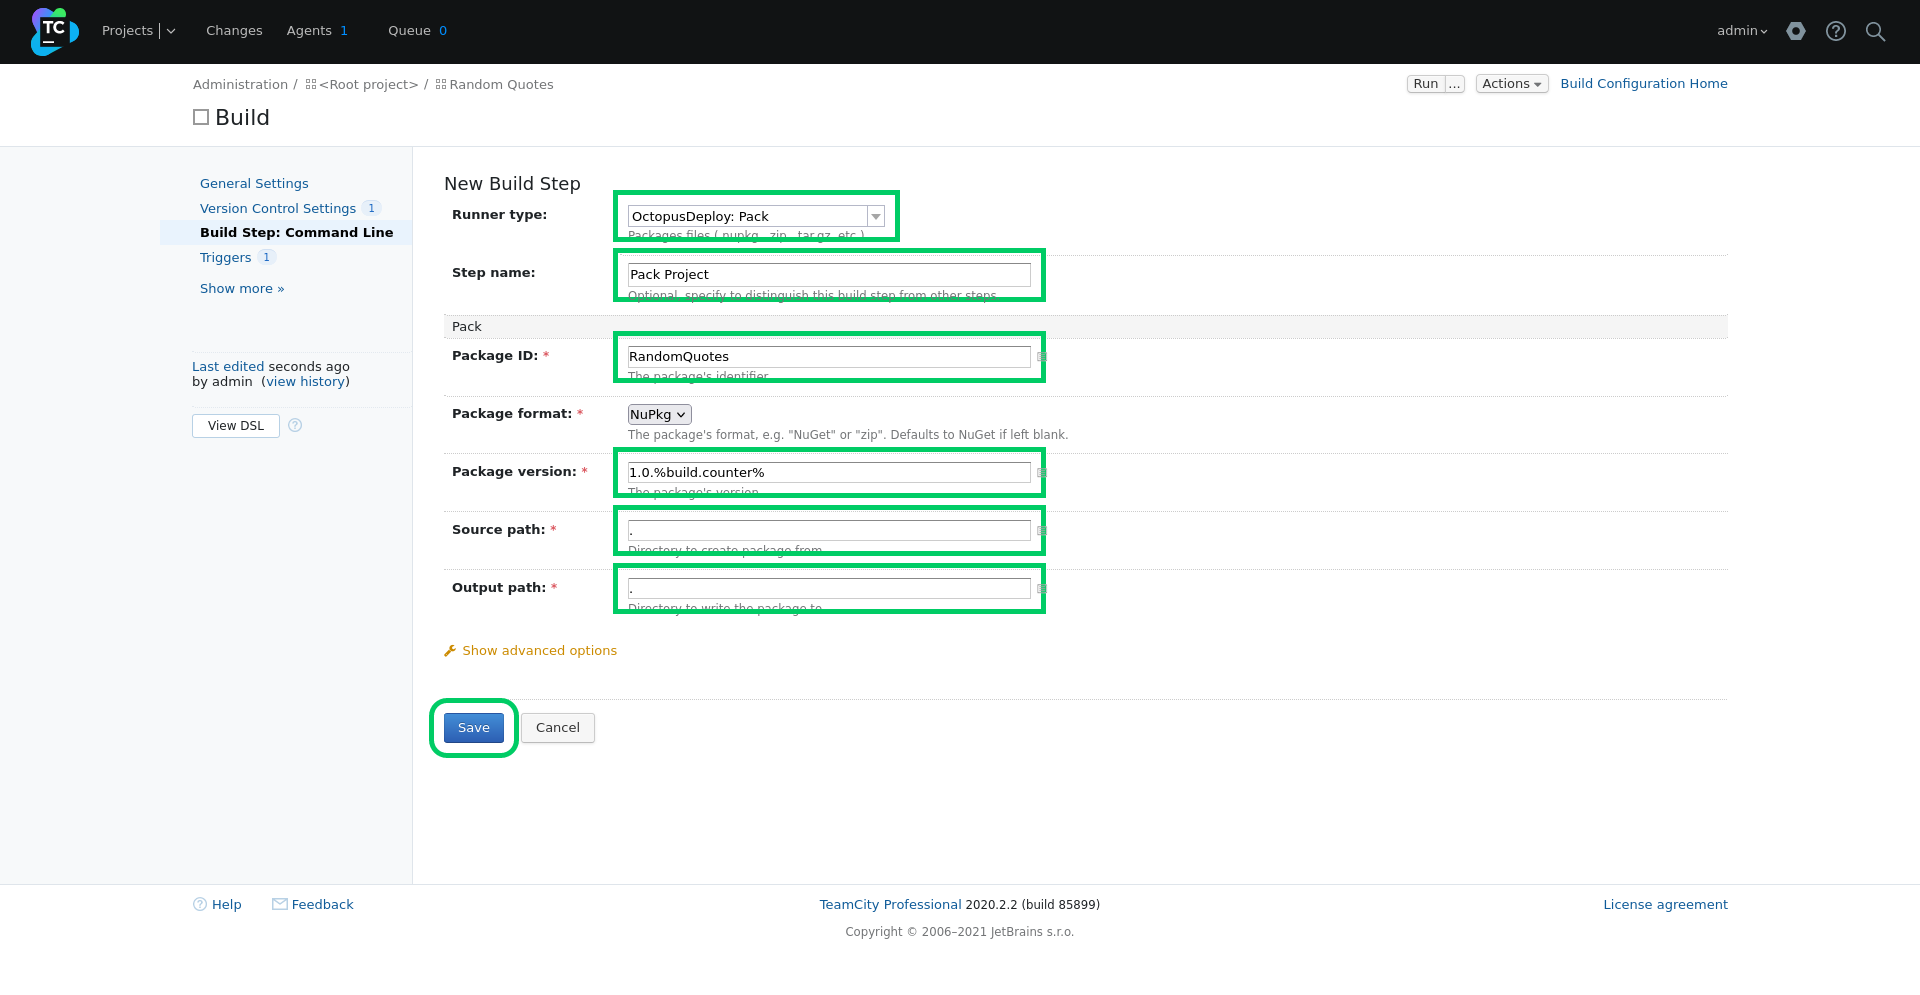Click the Root project grid icon in breadcrumb
Image resolution: width=1920 pixels, height=995 pixels.
click(311, 85)
